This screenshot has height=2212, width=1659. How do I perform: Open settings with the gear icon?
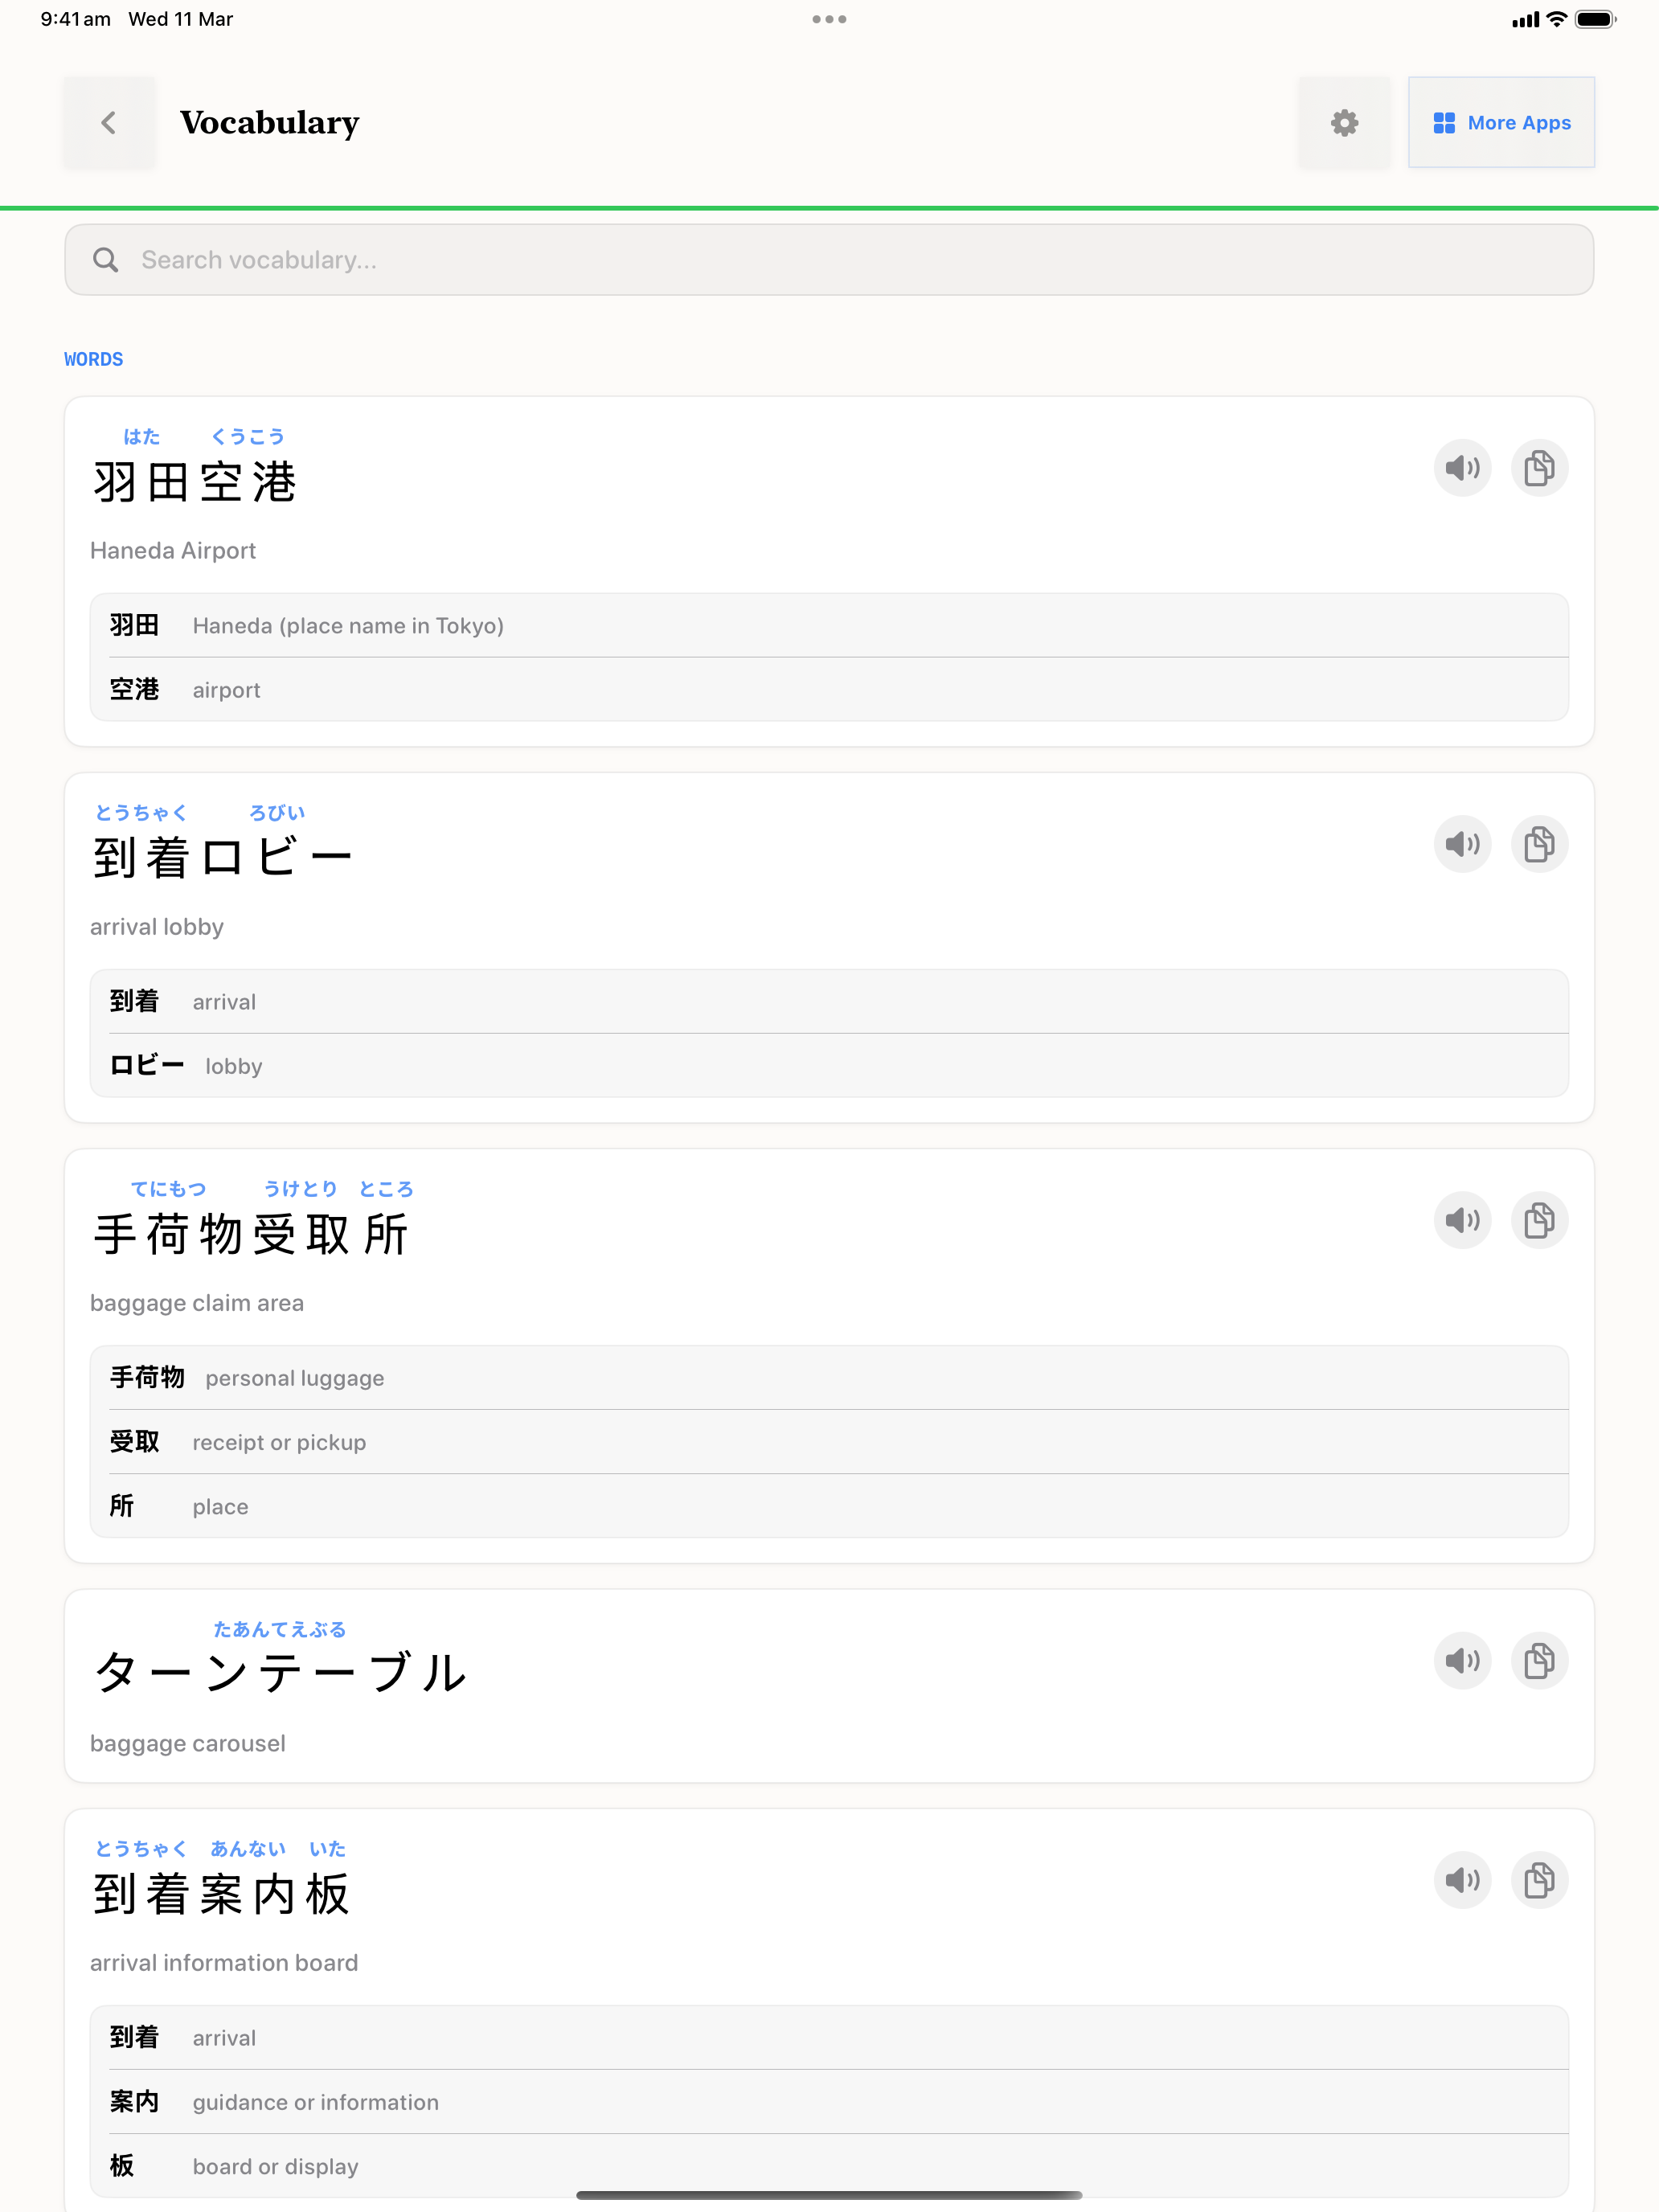[x=1344, y=123]
